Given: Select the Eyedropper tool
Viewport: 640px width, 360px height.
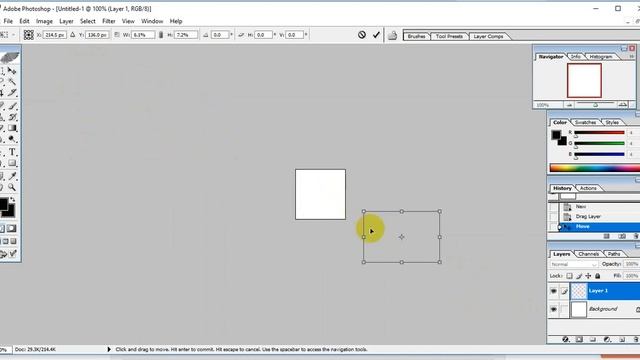Looking at the screenshot, I should (x=12, y=176).
